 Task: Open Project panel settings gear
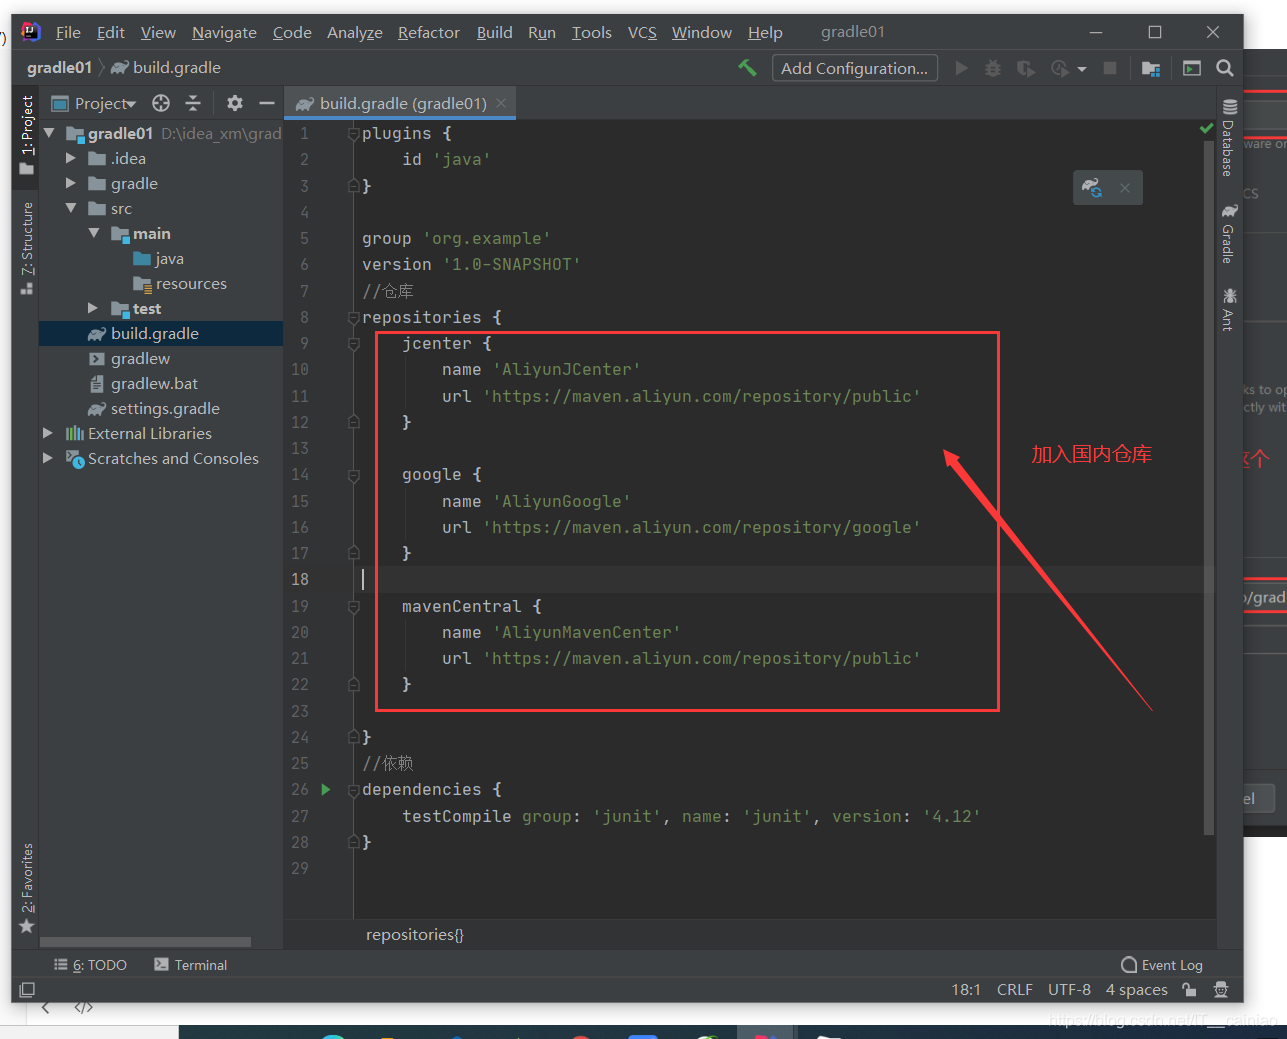pos(235,103)
